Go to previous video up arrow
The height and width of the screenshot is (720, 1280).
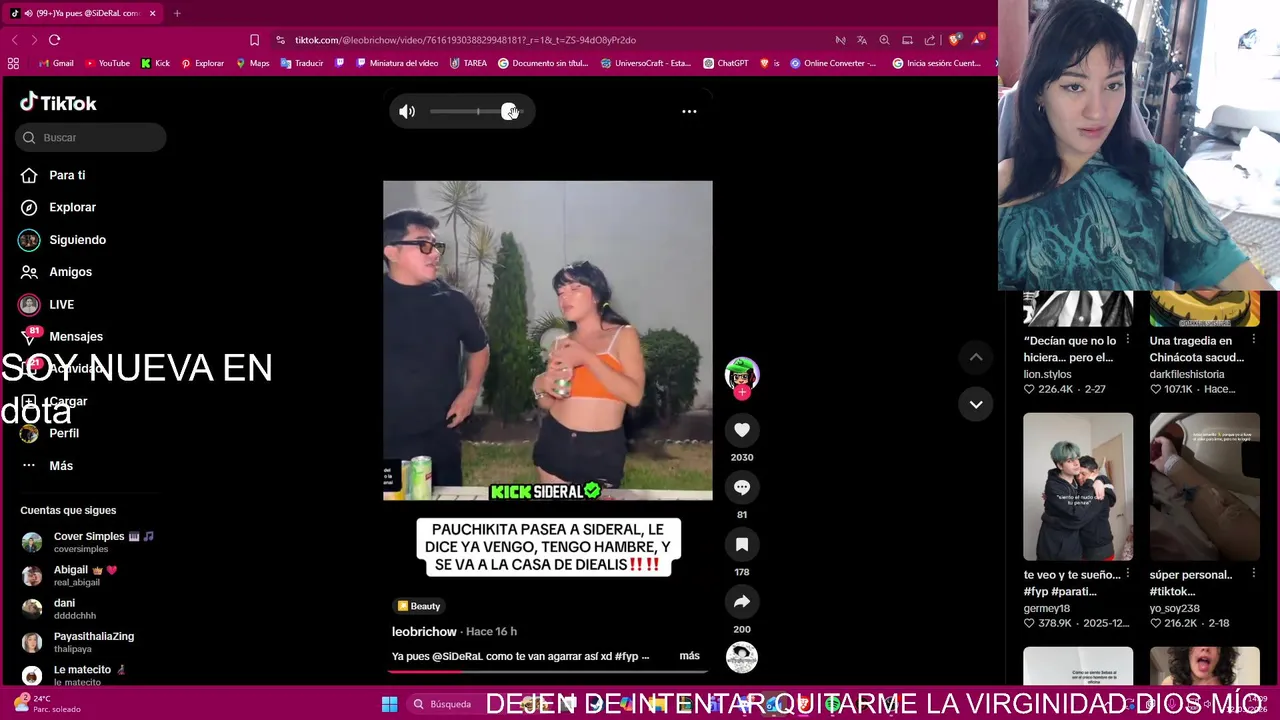point(976,357)
